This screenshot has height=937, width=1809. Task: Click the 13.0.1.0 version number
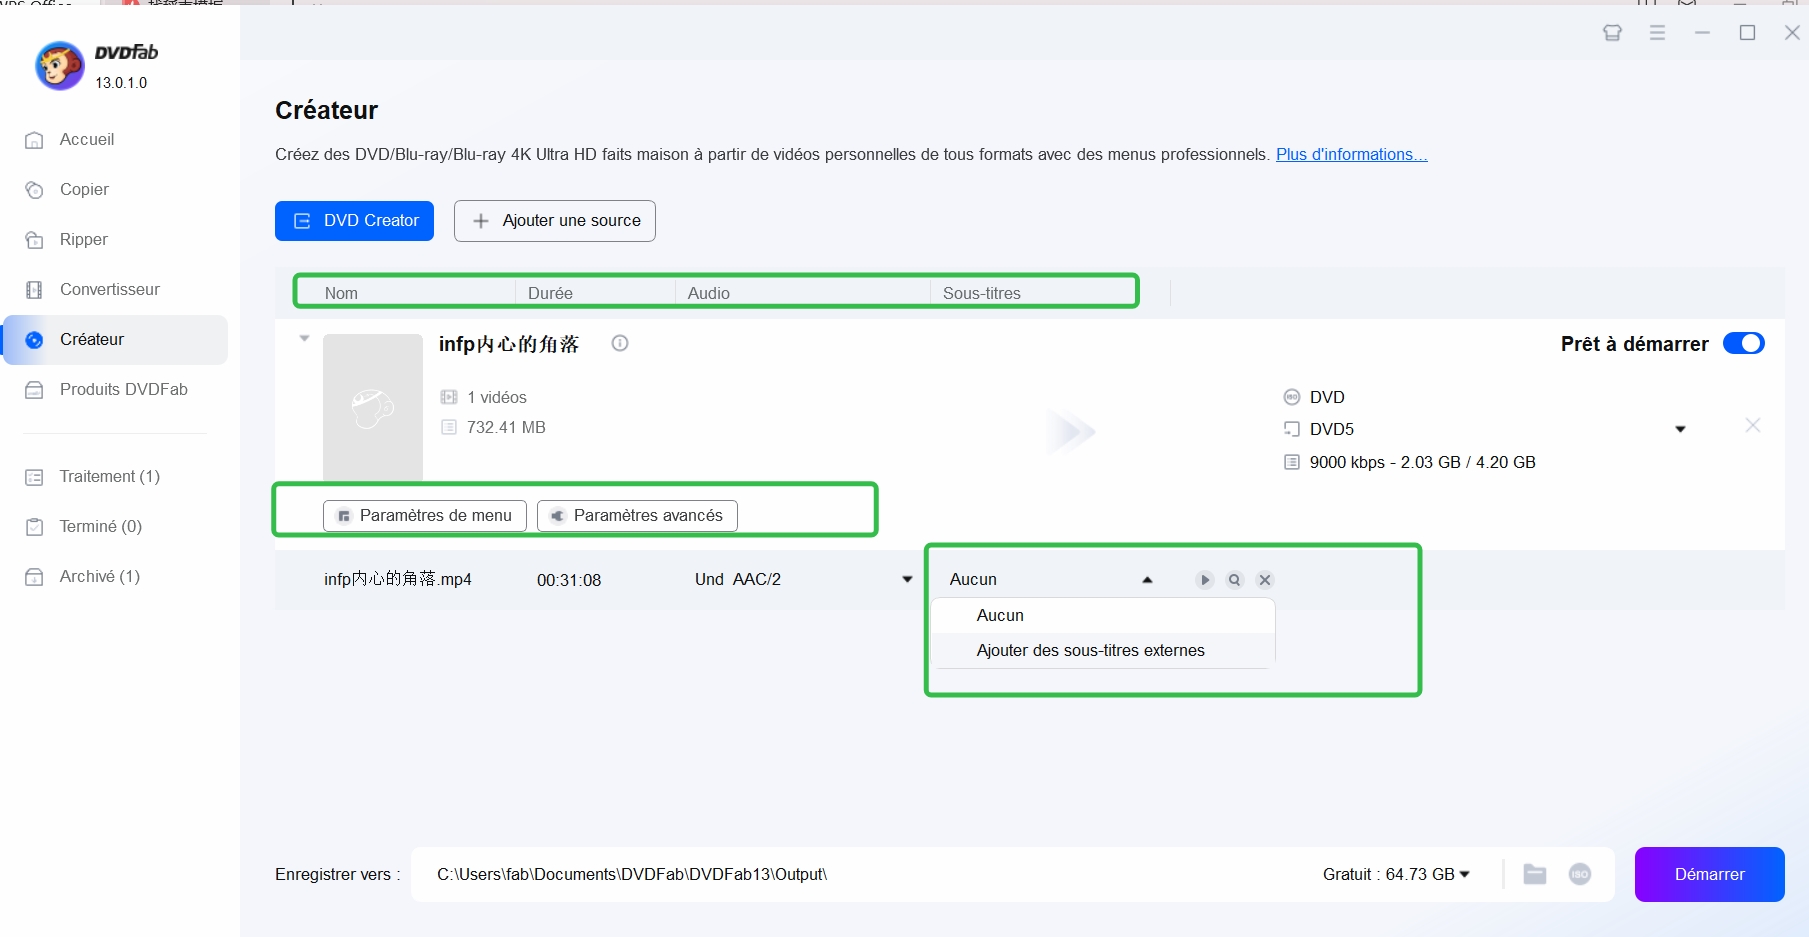point(121,83)
